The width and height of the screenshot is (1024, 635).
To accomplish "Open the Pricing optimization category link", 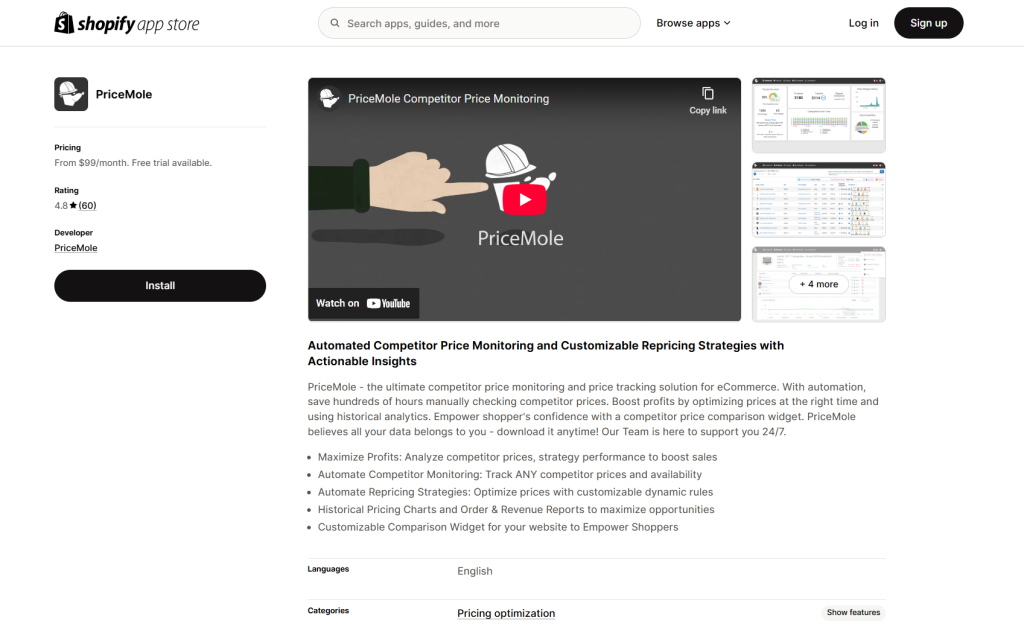I will coord(506,613).
